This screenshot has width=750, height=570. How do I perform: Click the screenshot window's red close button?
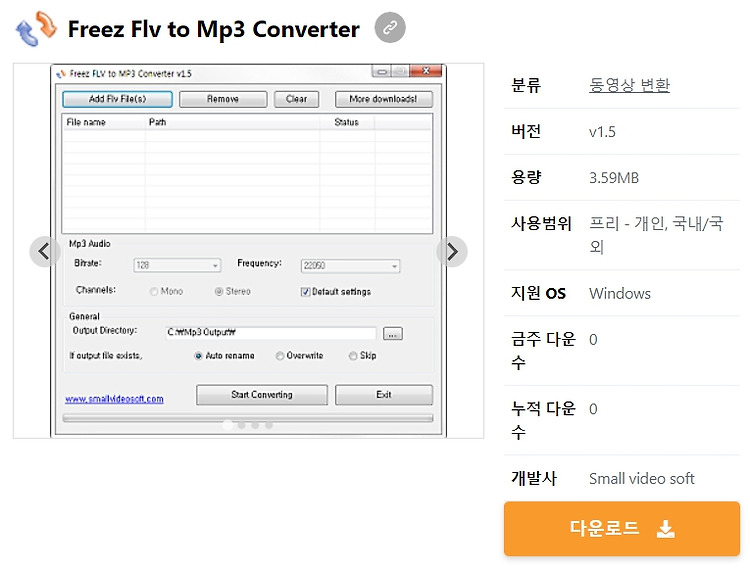point(426,71)
